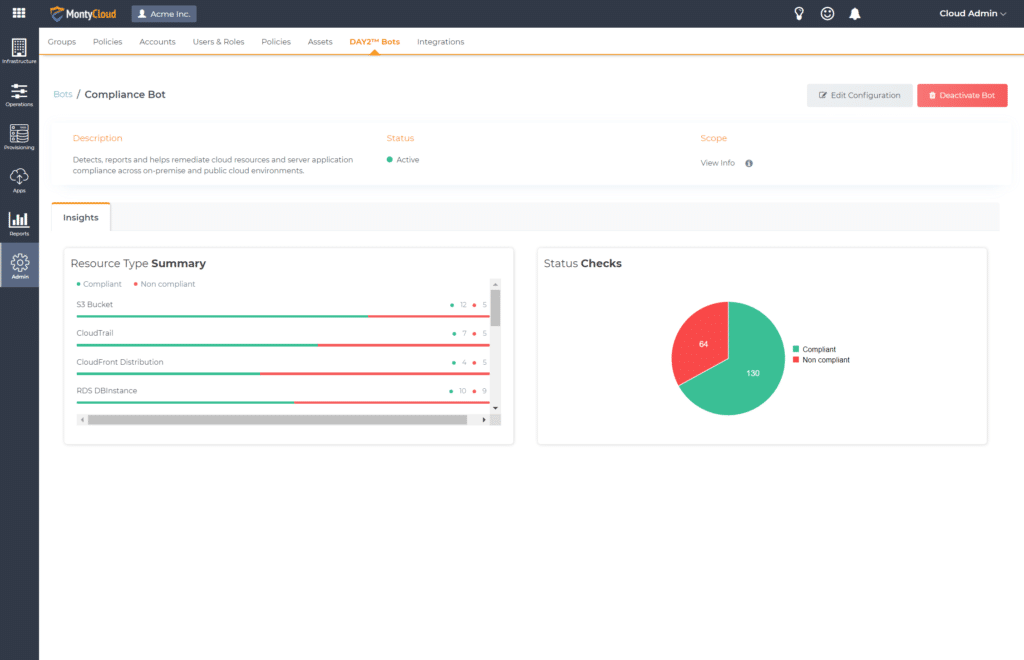The image size is (1024, 660).
Task: Expand the Cloud Admin user menu
Action: pos(972,14)
